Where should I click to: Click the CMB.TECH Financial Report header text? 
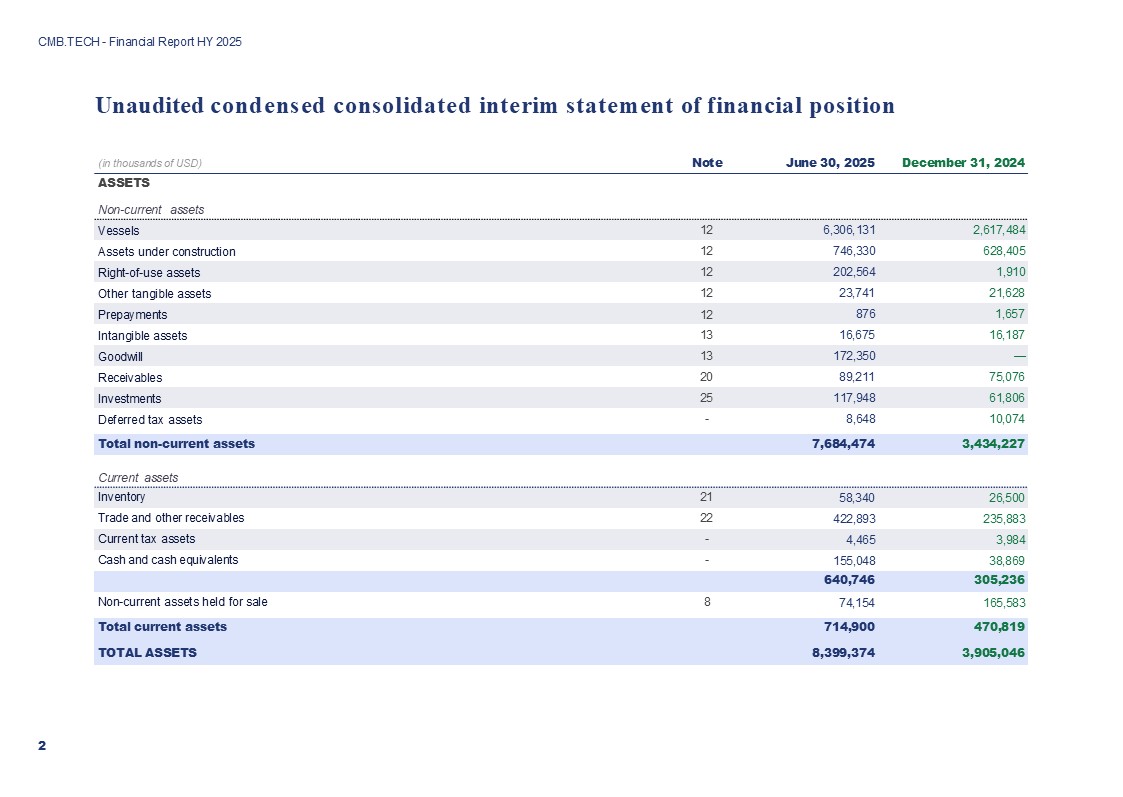point(140,42)
